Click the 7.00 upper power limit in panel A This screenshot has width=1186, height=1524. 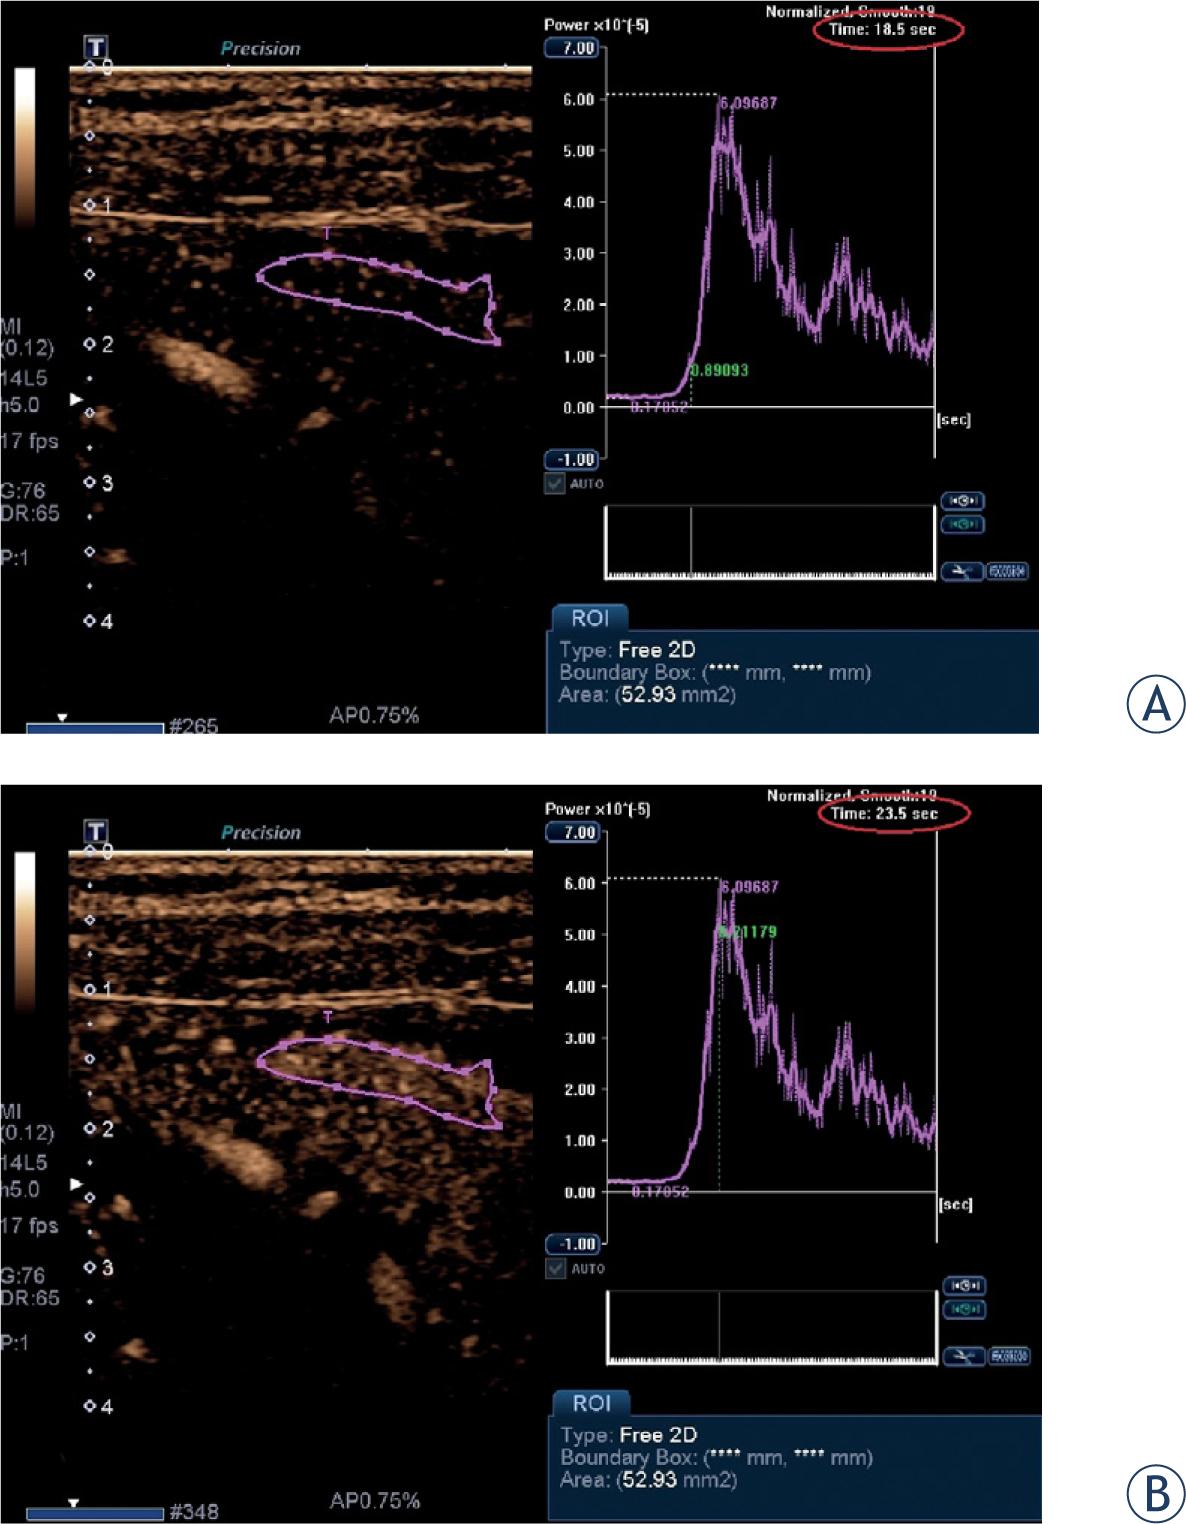pos(571,48)
